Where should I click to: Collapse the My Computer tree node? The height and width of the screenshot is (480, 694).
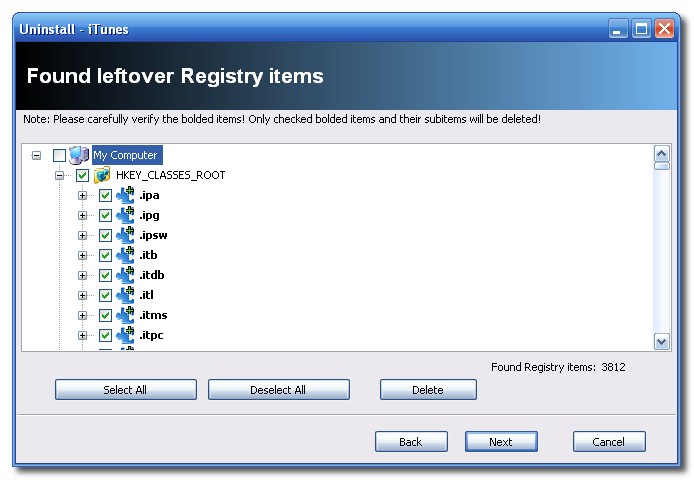point(36,155)
